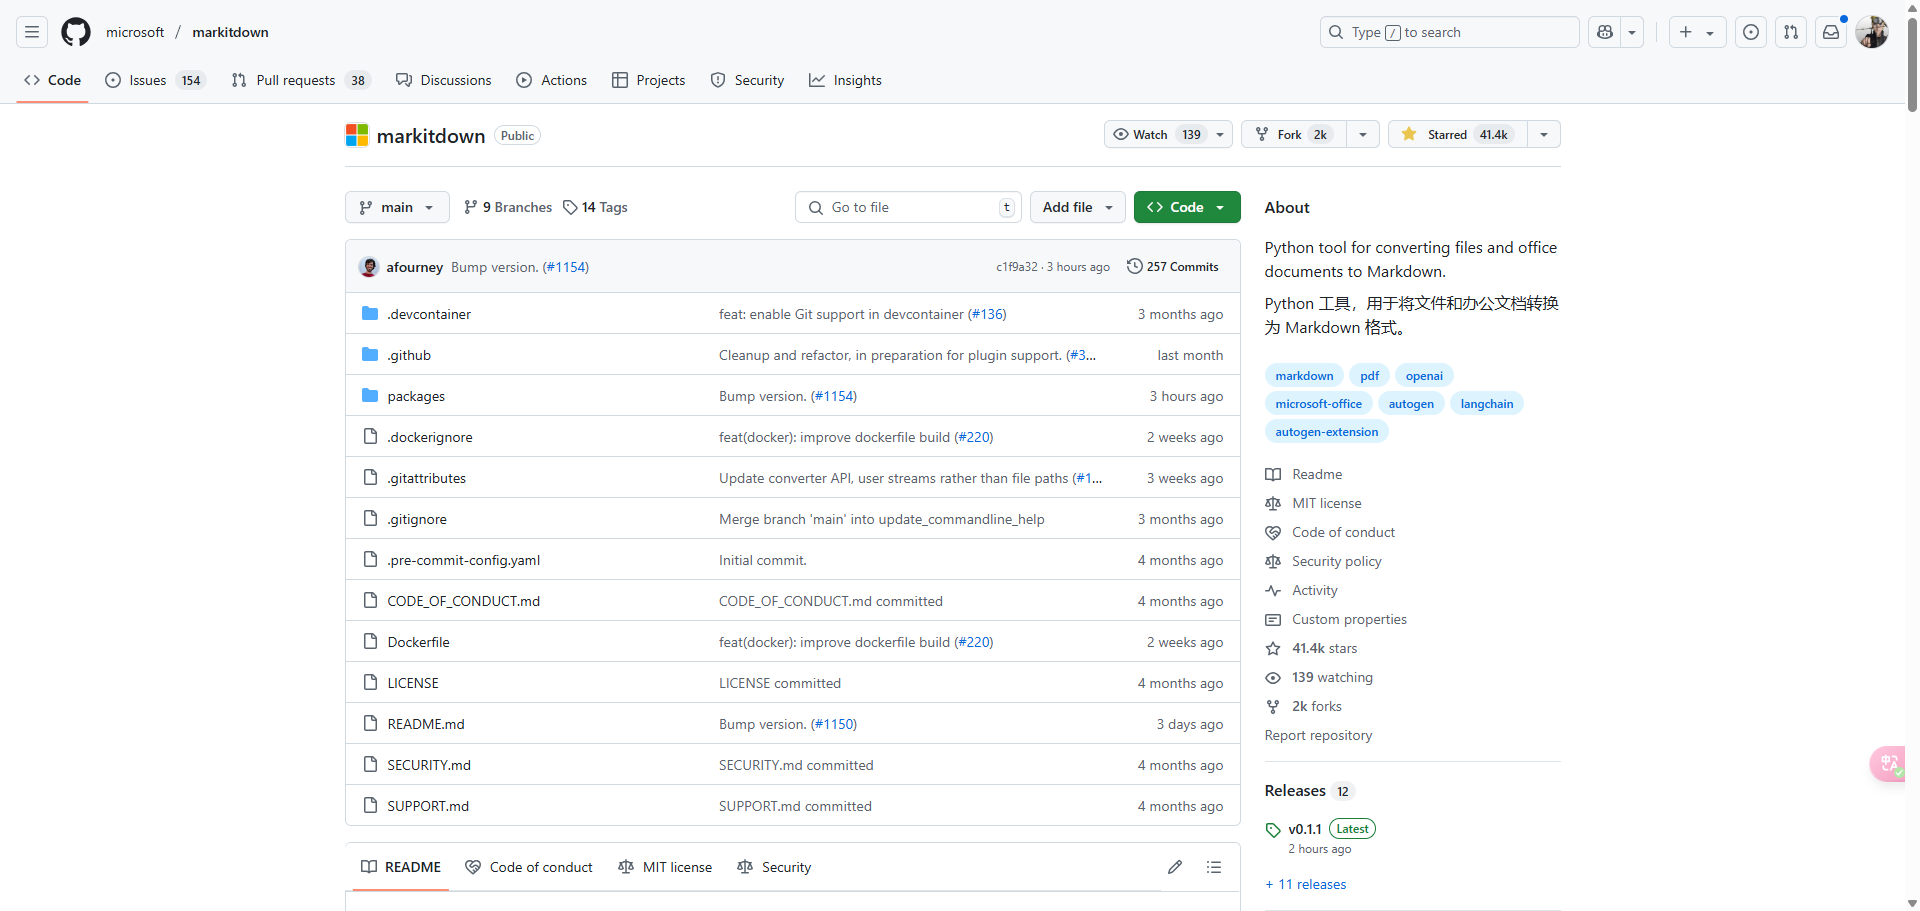Open release v0.1.1
This screenshot has height=911, width=1920.
click(1305, 829)
